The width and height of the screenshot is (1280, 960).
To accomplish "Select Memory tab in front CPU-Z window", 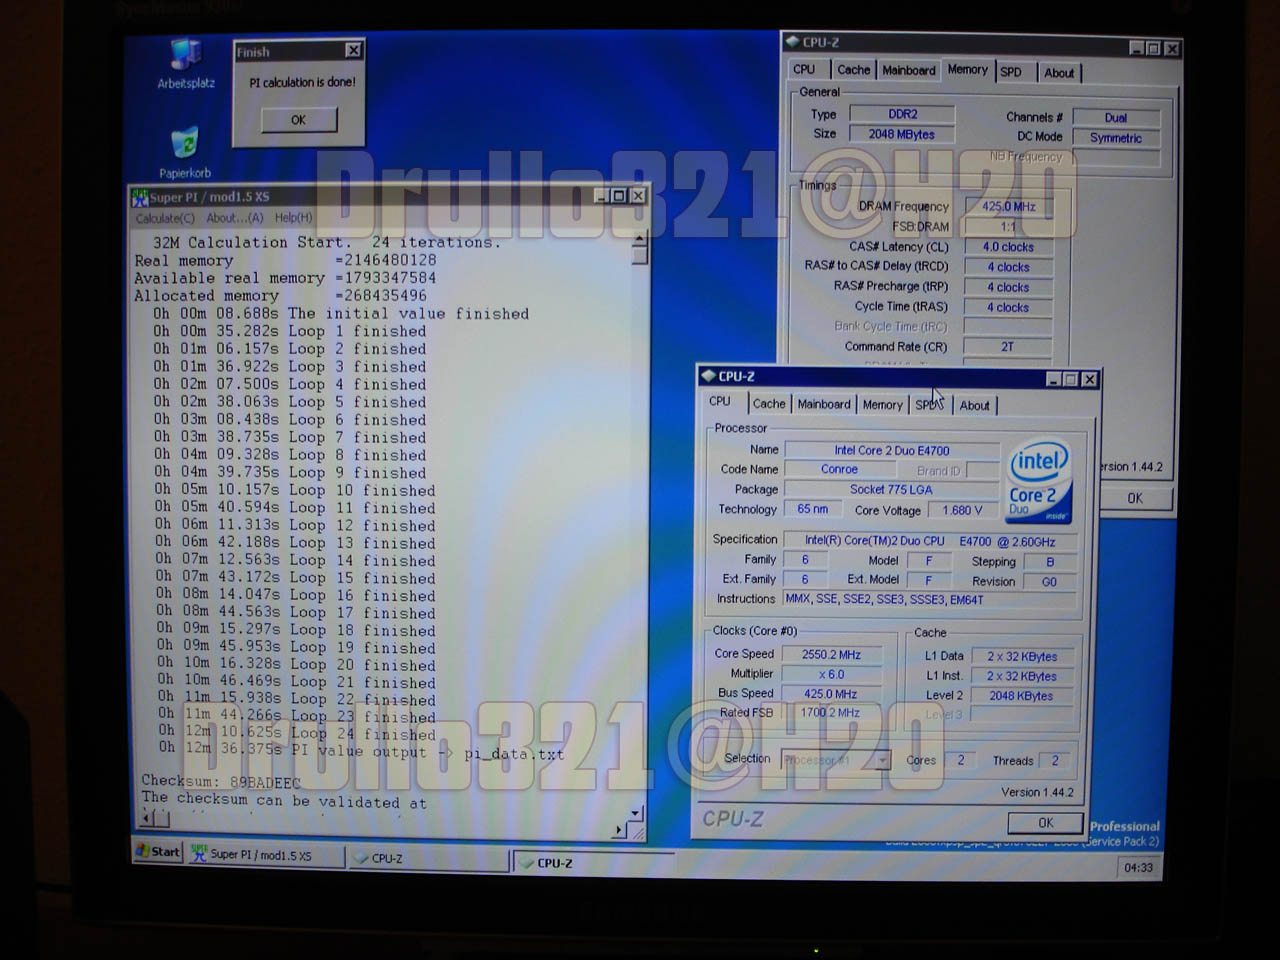I will (x=882, y=405).
